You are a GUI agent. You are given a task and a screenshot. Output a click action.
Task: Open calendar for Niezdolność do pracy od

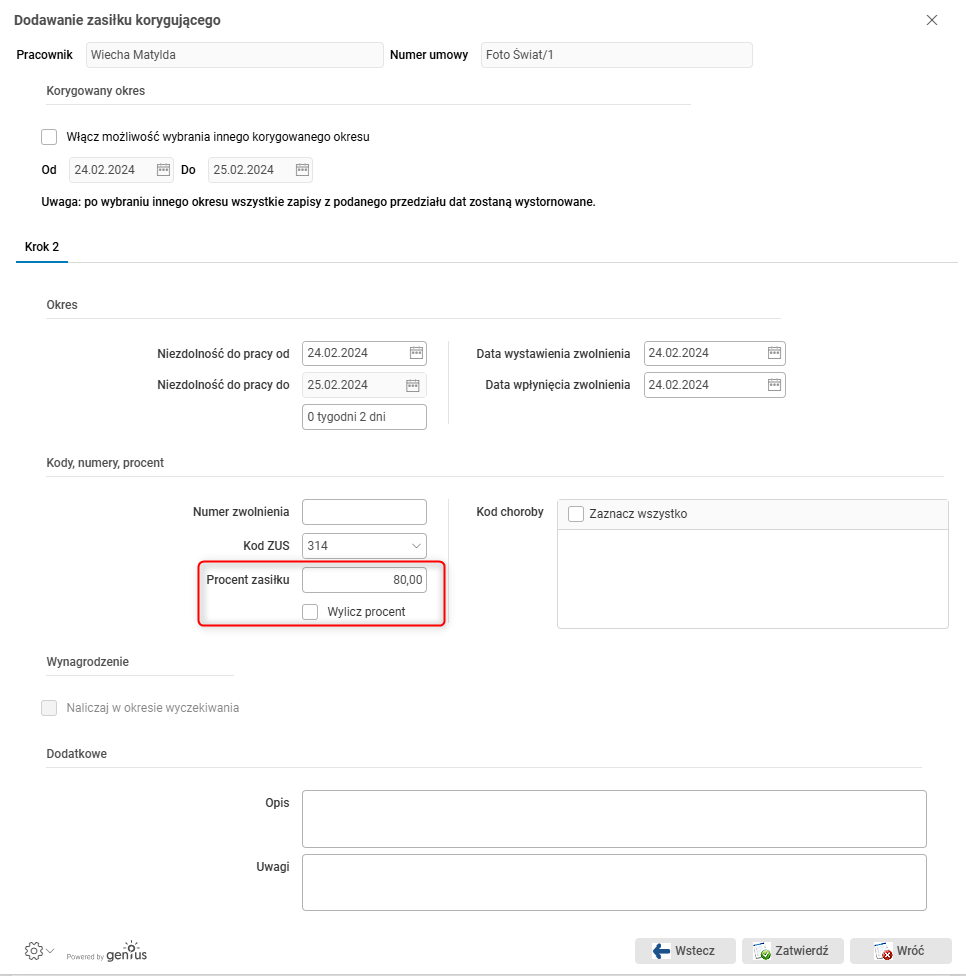[x=416, y=353]
